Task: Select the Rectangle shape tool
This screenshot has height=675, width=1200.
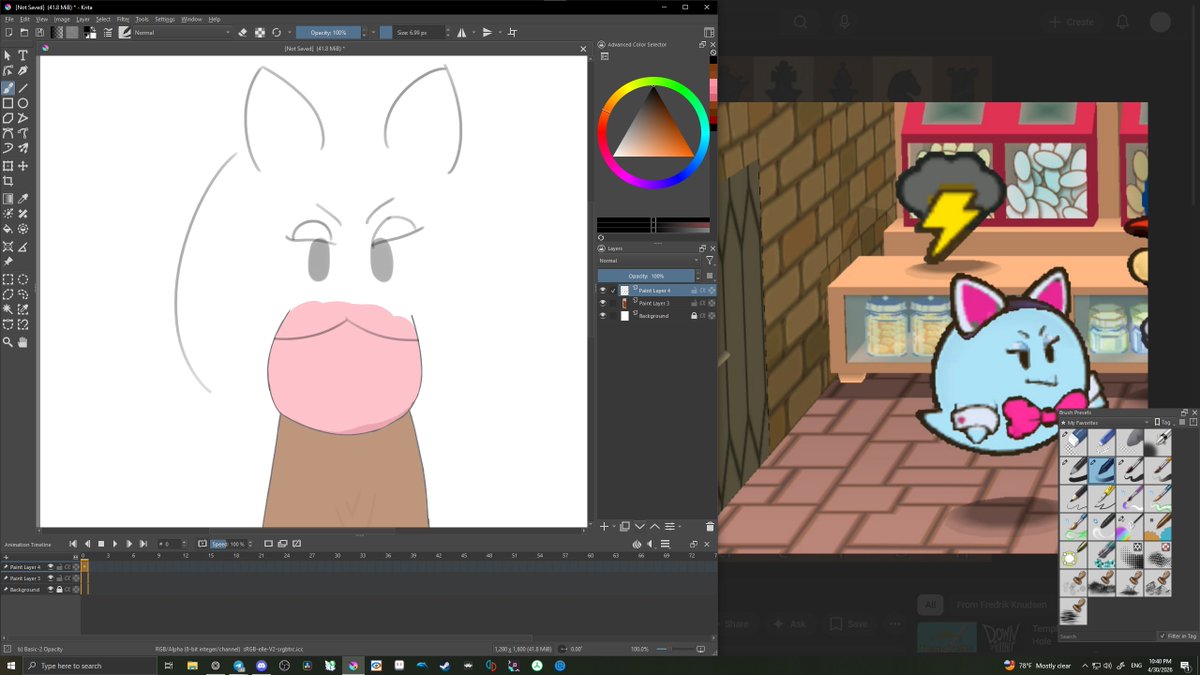Action: click(8, 103)
